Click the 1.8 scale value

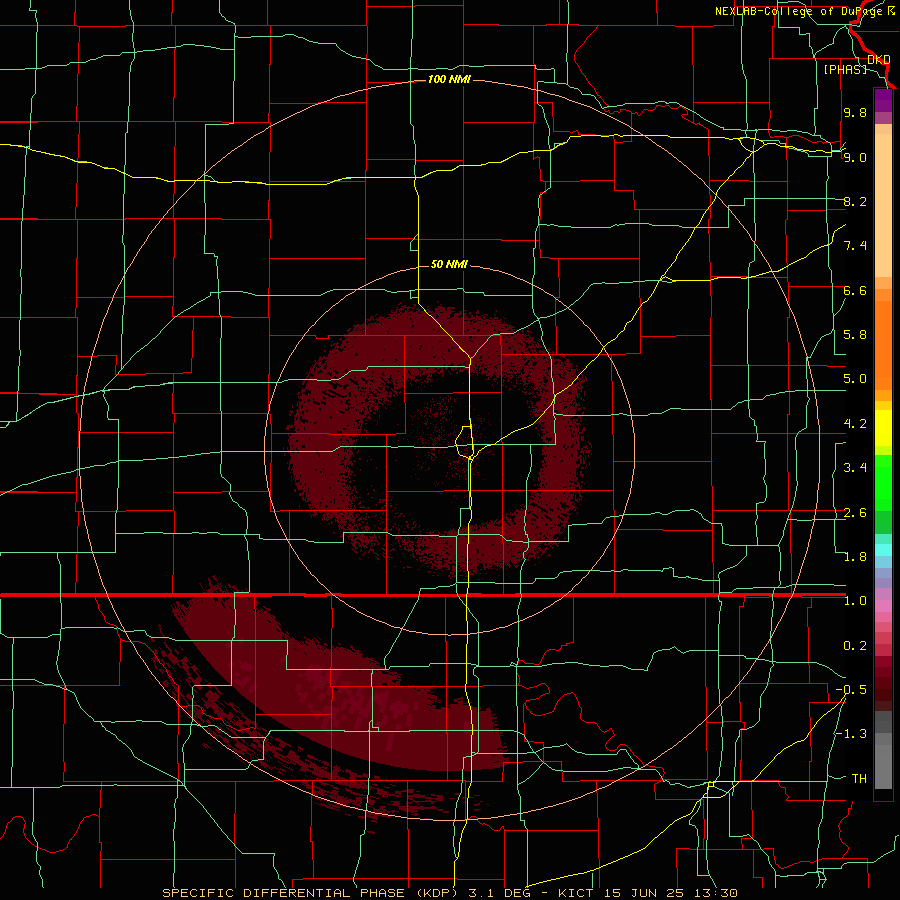[855, 557]
